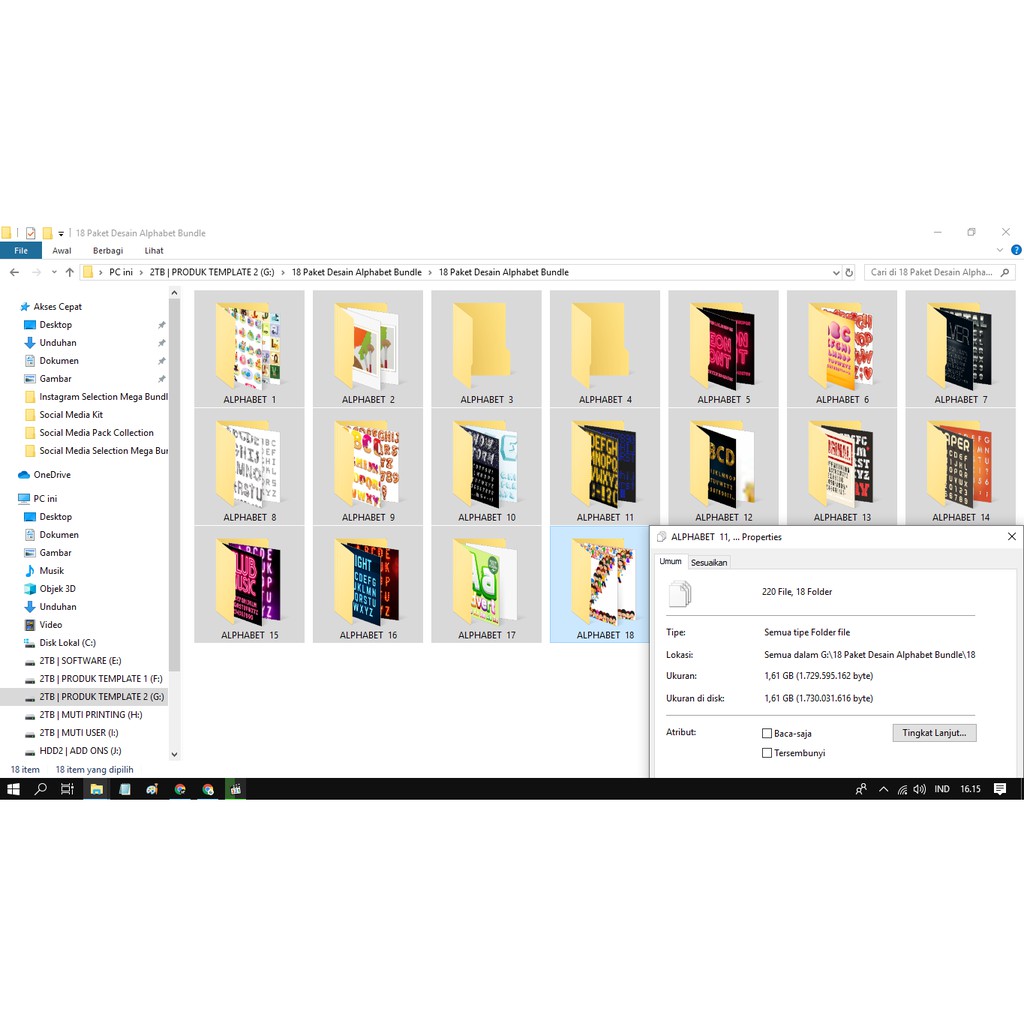
Task: Click the search box for this folder
Action: pyautogui.click(x=939, y=272)
